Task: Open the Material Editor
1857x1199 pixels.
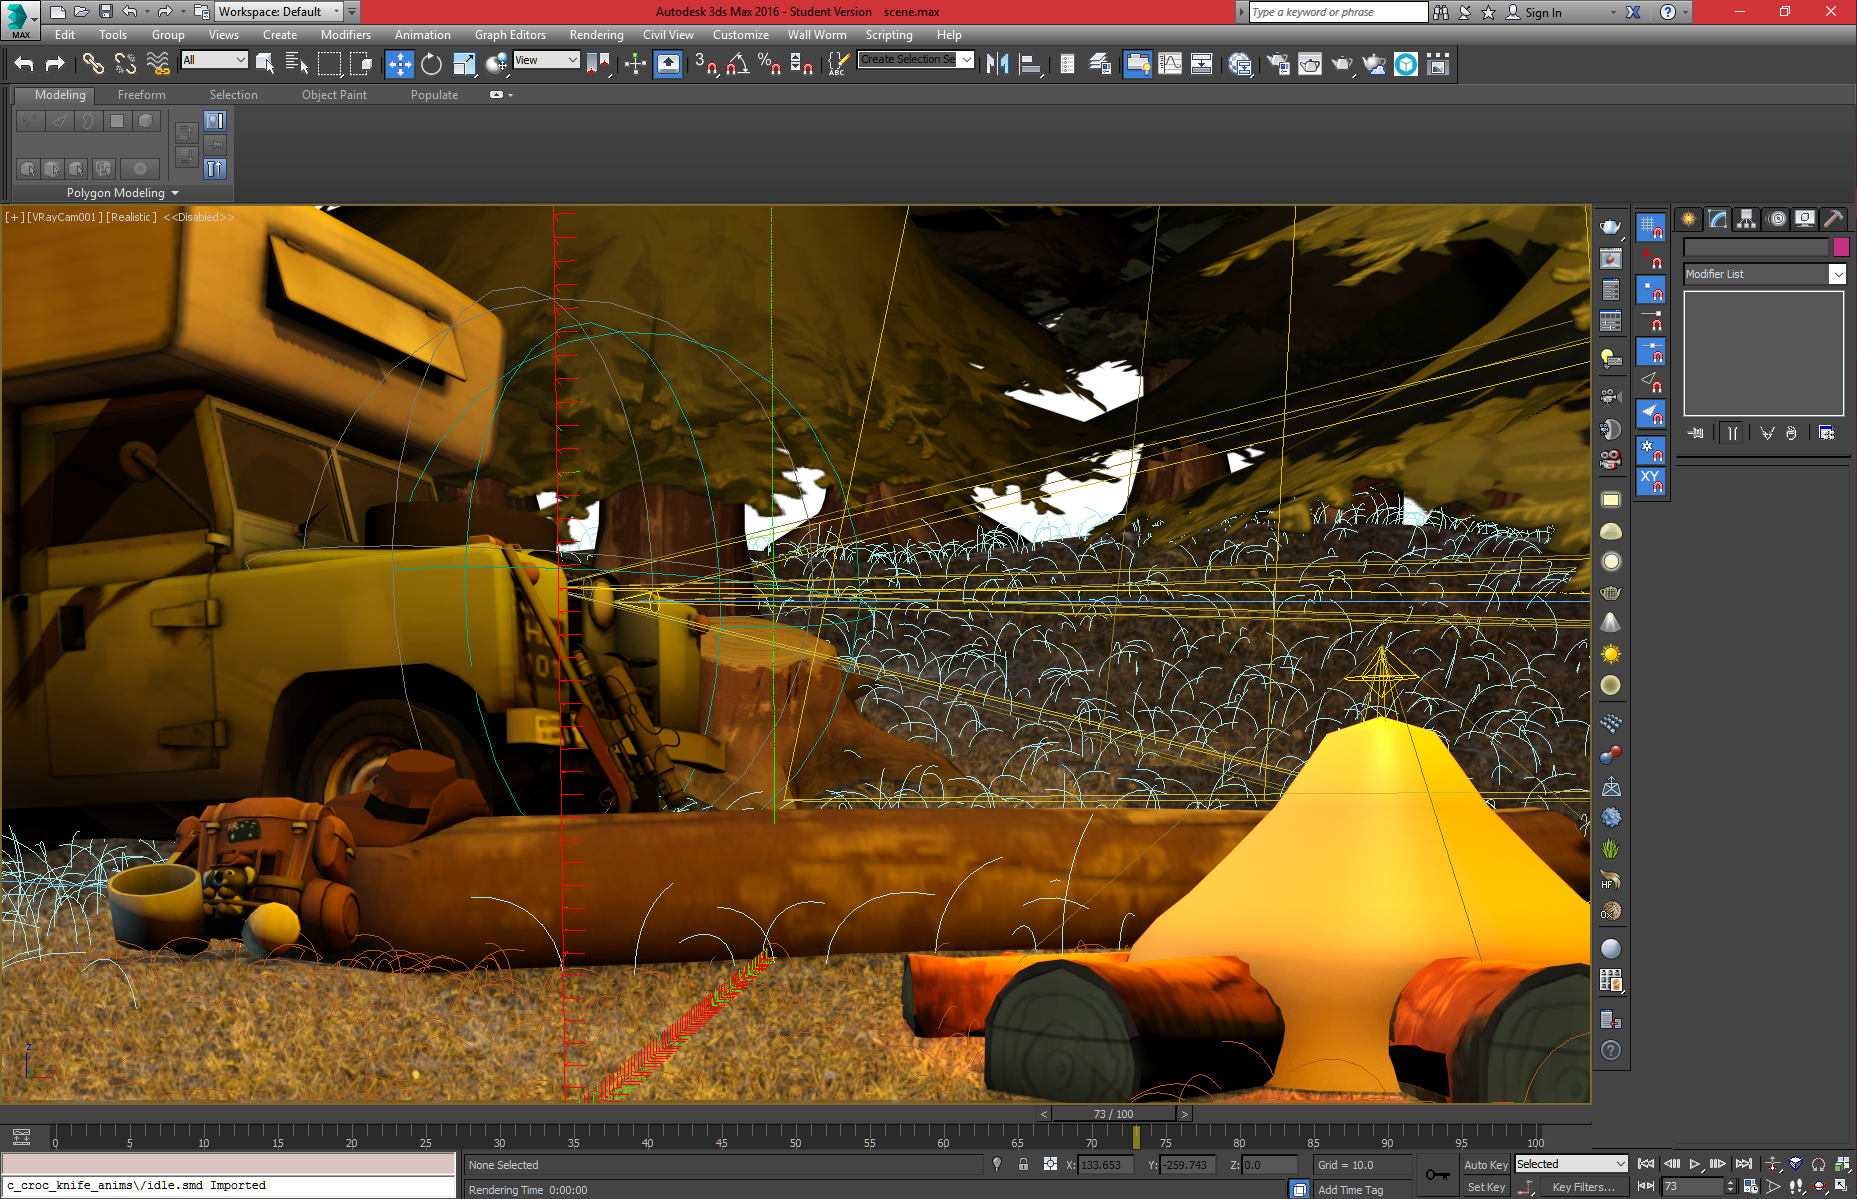Action: point(1240,64)
